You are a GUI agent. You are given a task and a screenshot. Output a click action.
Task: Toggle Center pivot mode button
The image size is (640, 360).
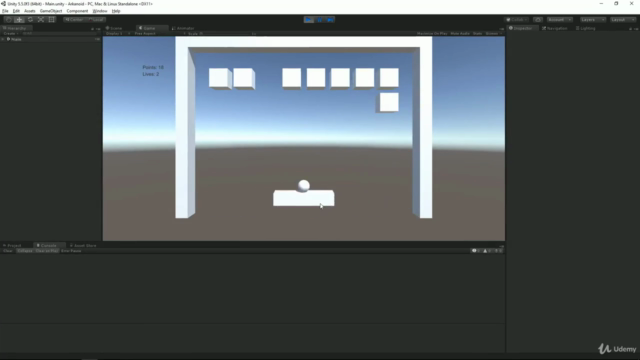pos(74,20)
